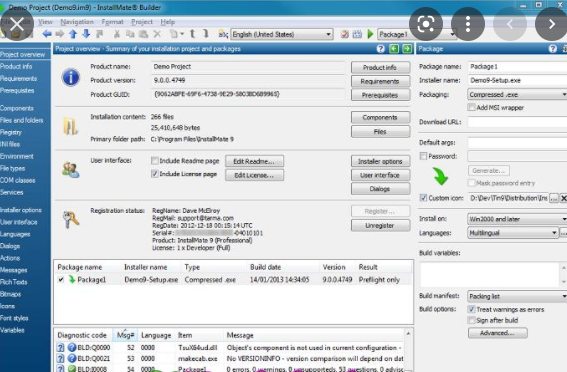Open the View menu
The width and height of the screenshot is (567, 372).
[46, 22]
